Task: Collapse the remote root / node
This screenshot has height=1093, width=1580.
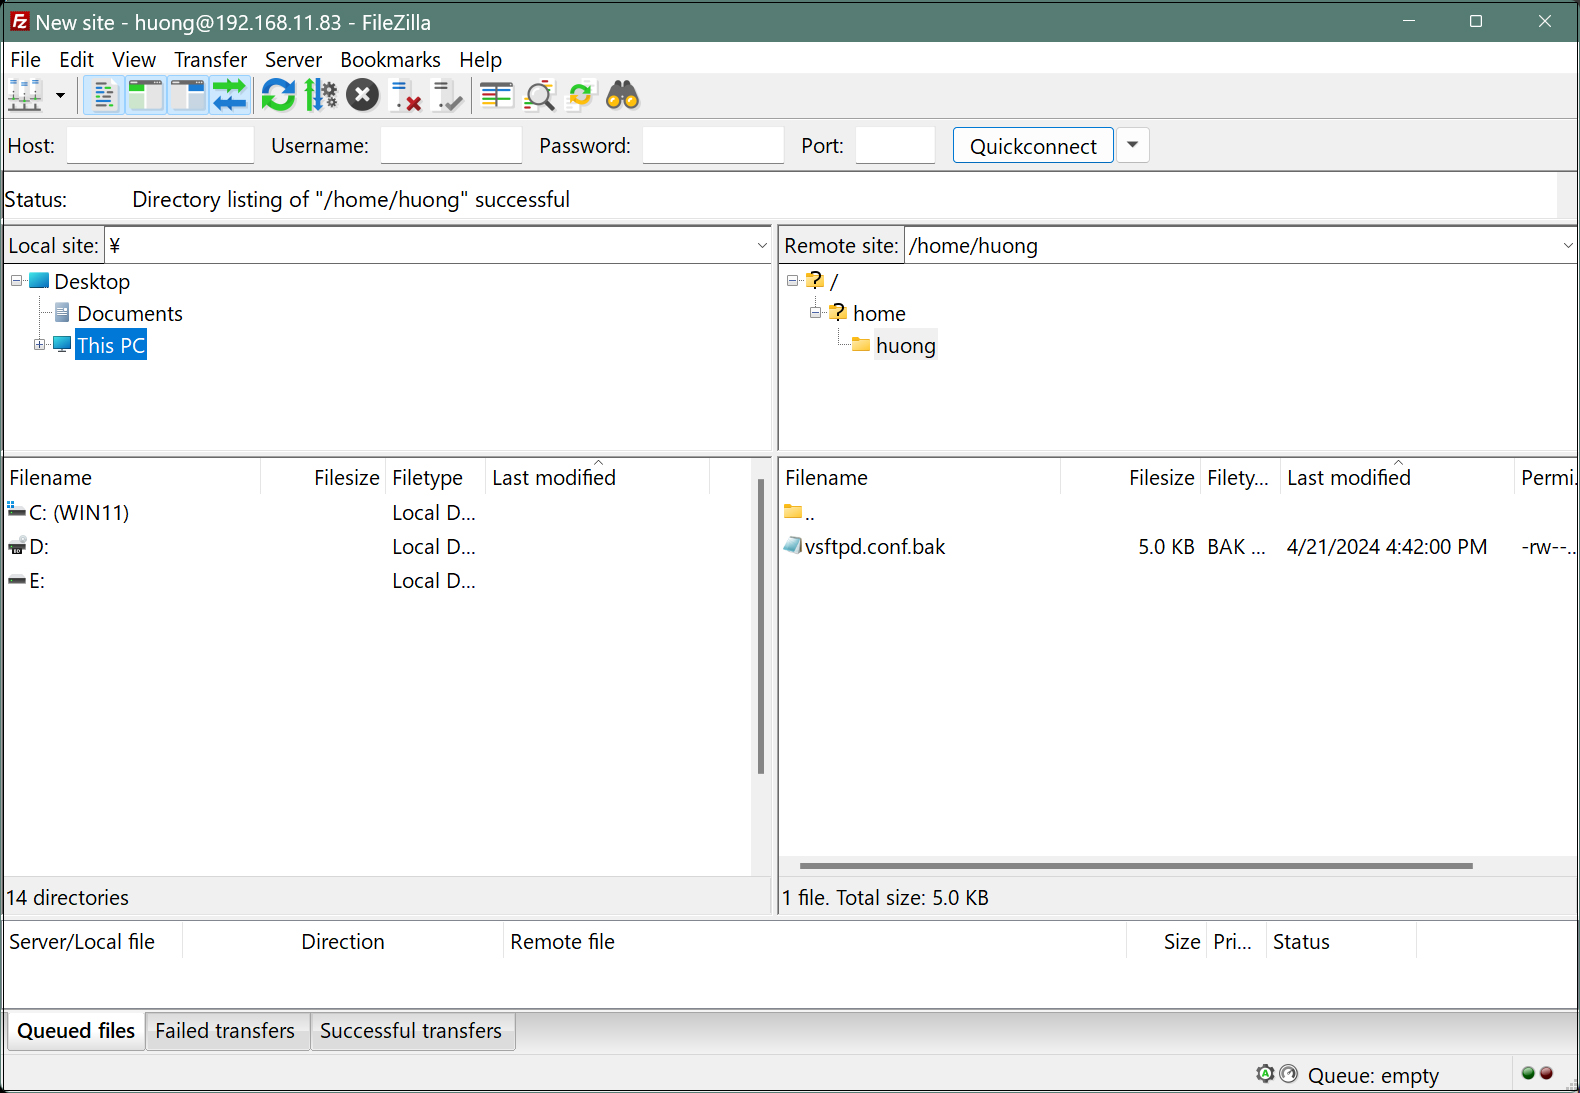Action: click(793, 281)
